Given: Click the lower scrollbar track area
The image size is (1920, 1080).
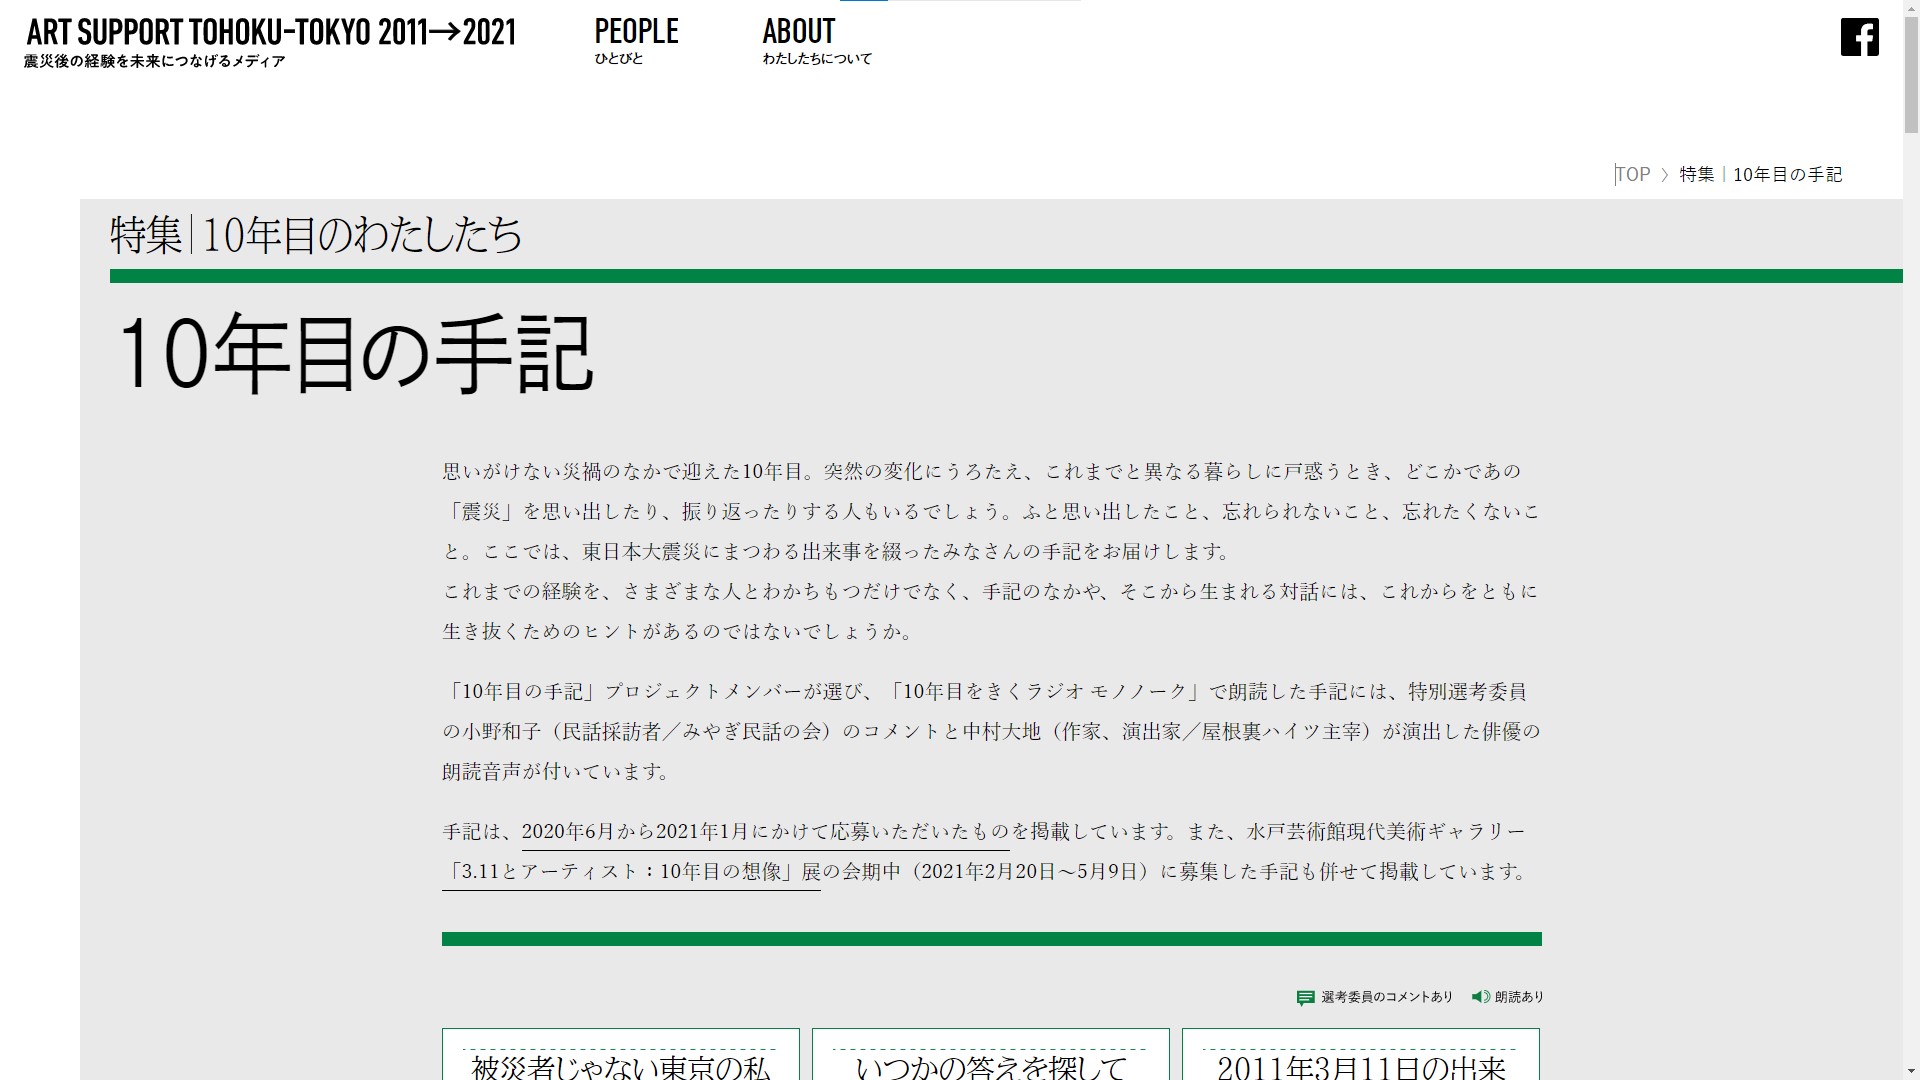Looking at the screenshot, I should 1911,700.
